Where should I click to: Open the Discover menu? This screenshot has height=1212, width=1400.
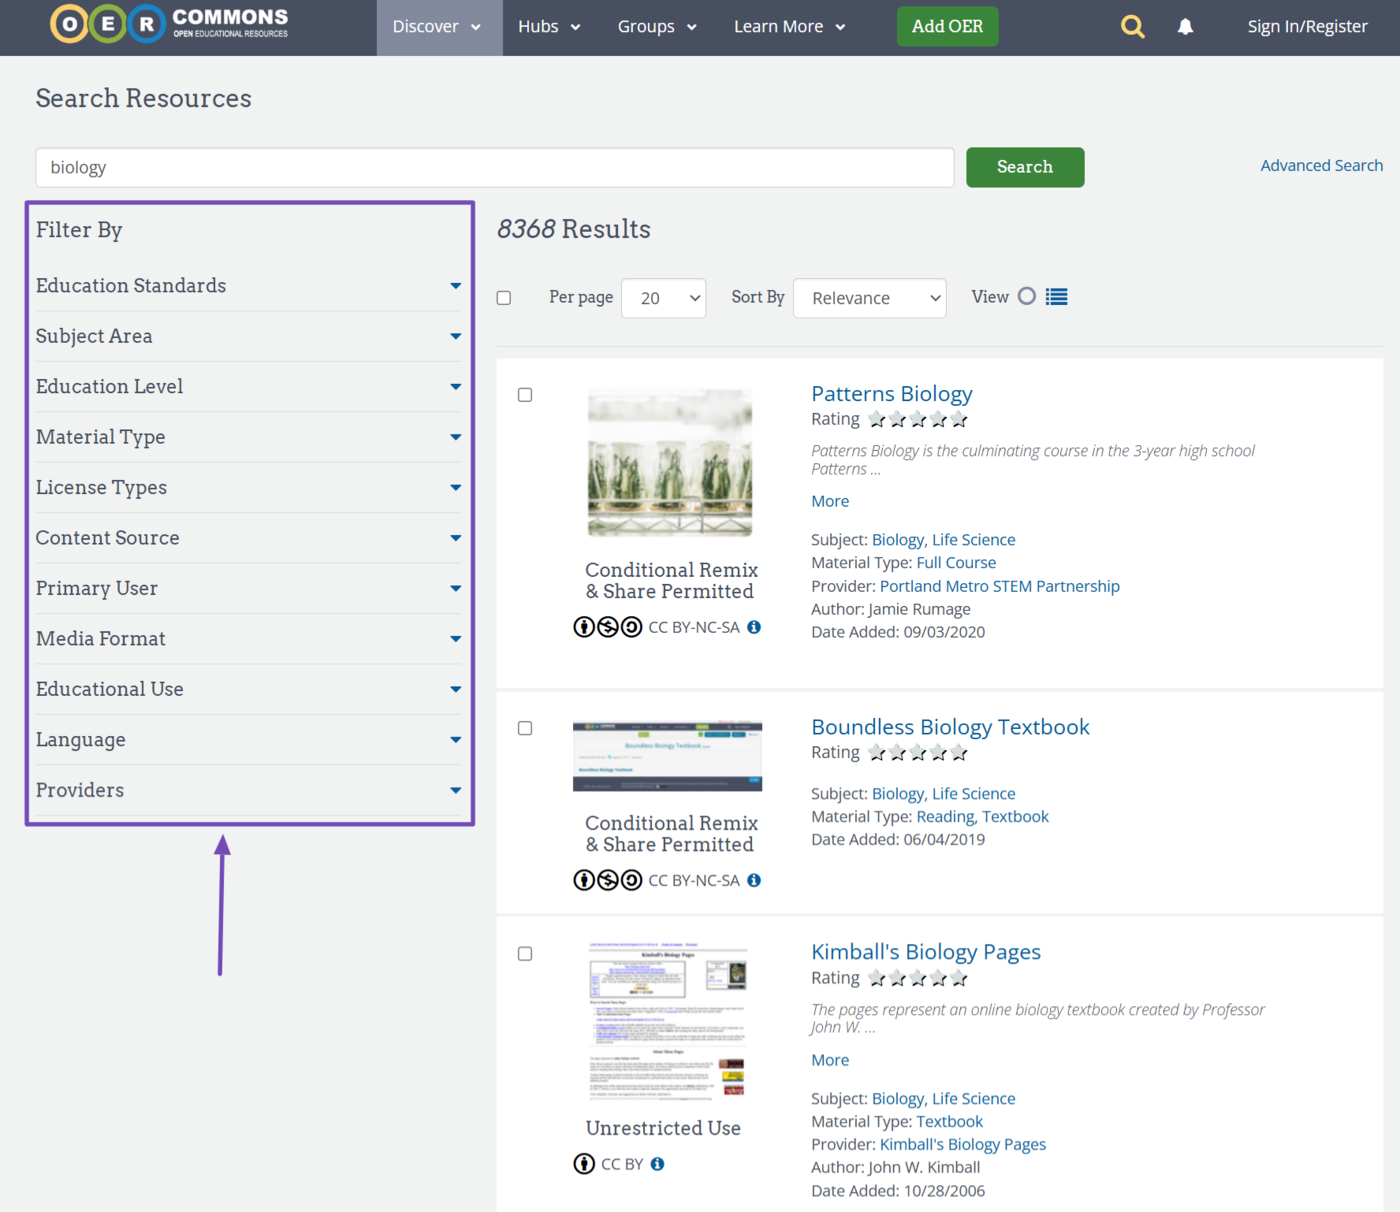click(439, 27)
